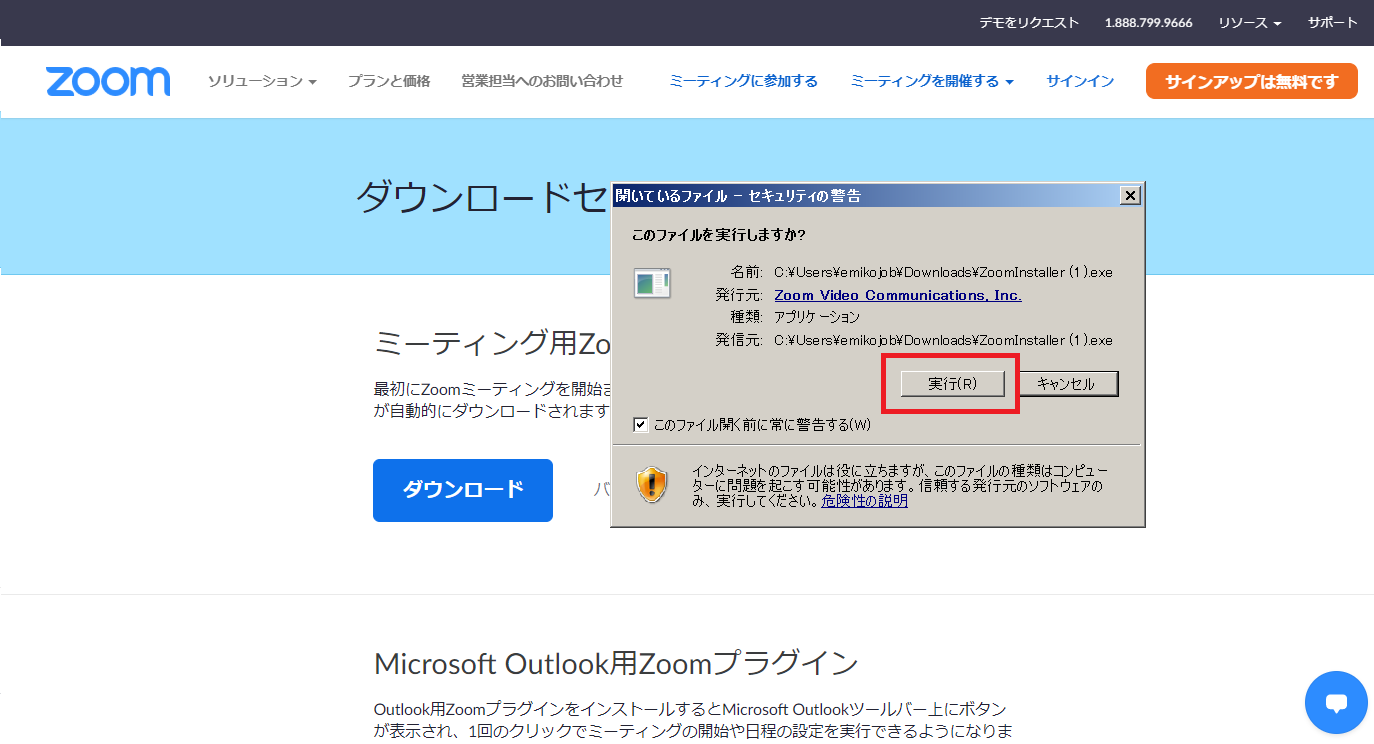The image size is (1374, 744).
Task: Click the application file icon in dialog
Action: pos(652,284)
